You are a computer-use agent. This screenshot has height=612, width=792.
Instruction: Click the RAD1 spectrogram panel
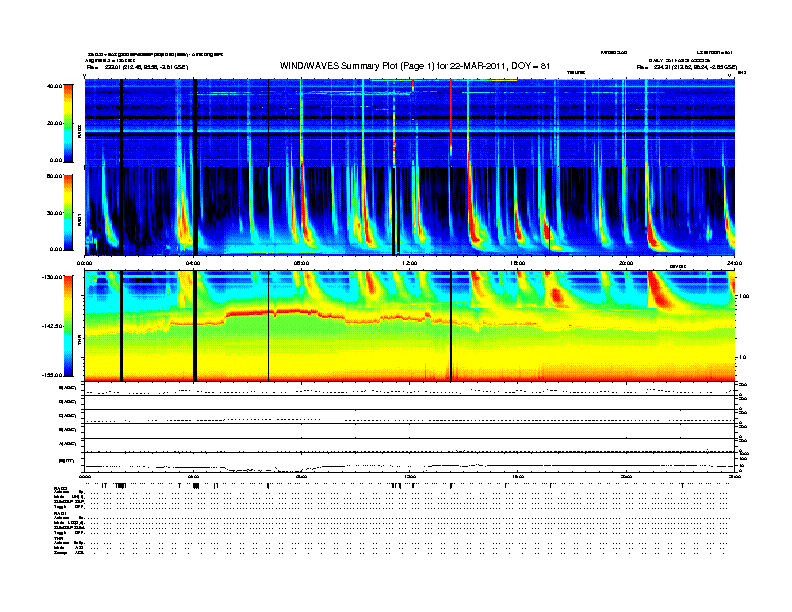pyautogui.click(x=410, y=211)
